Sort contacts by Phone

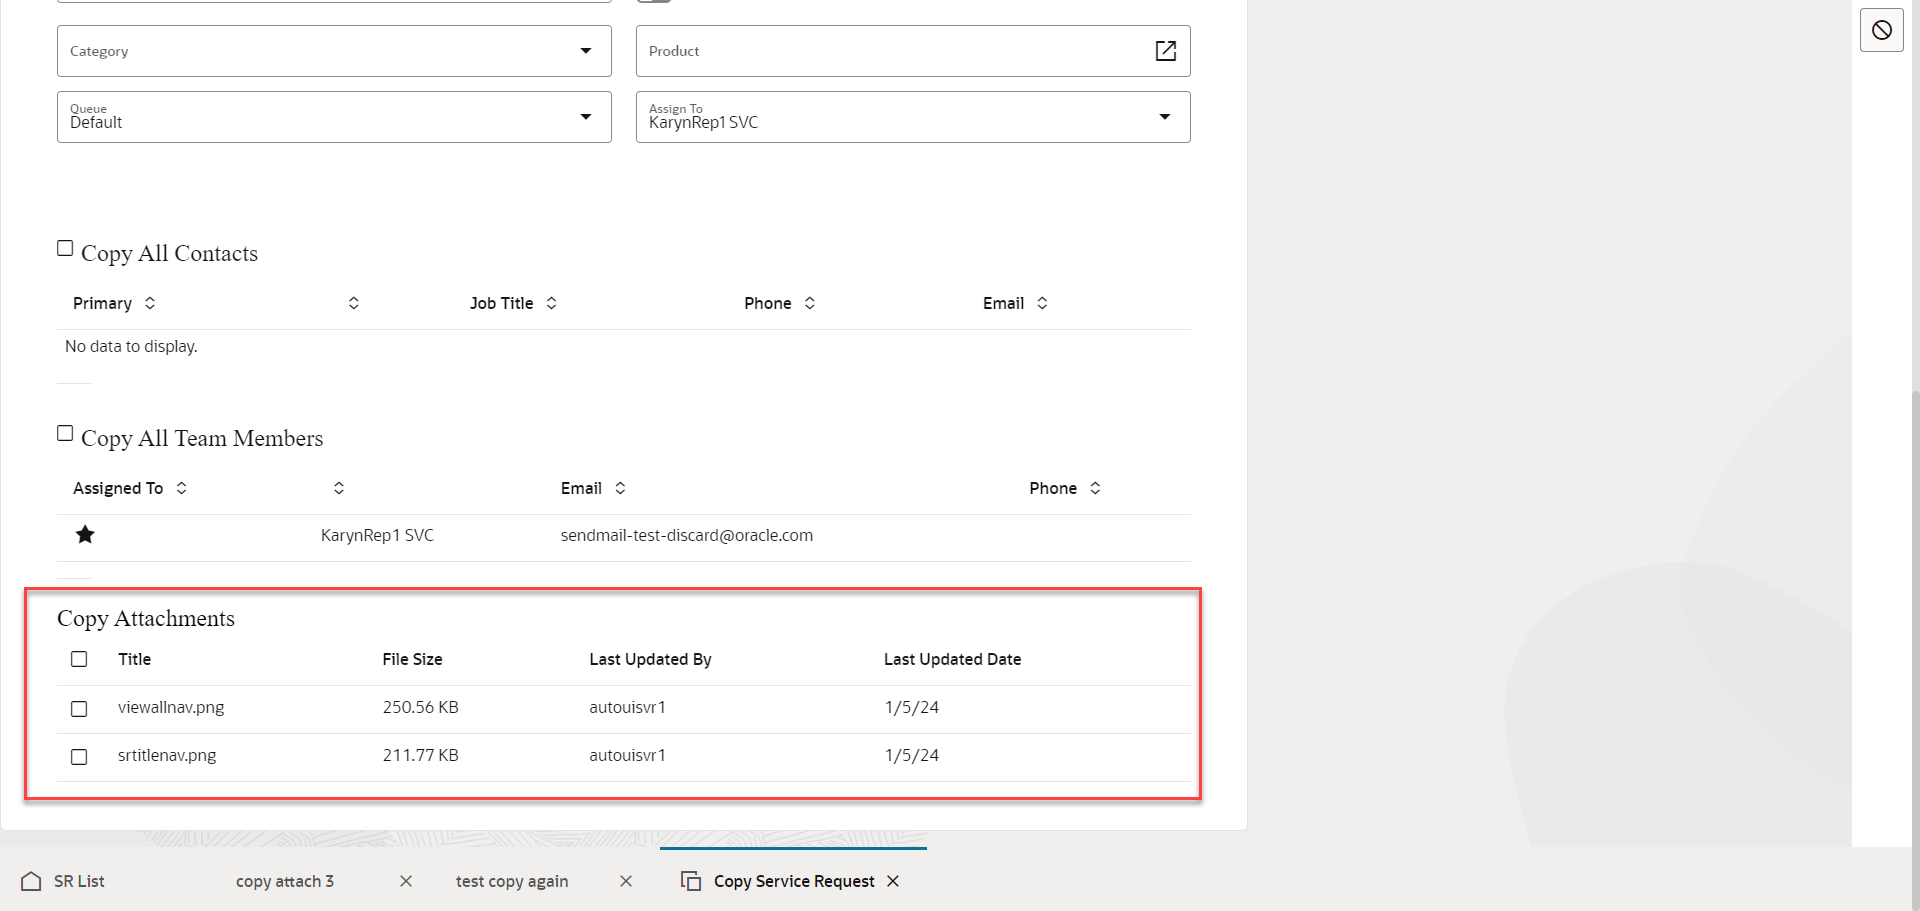[x=810, y=303]
